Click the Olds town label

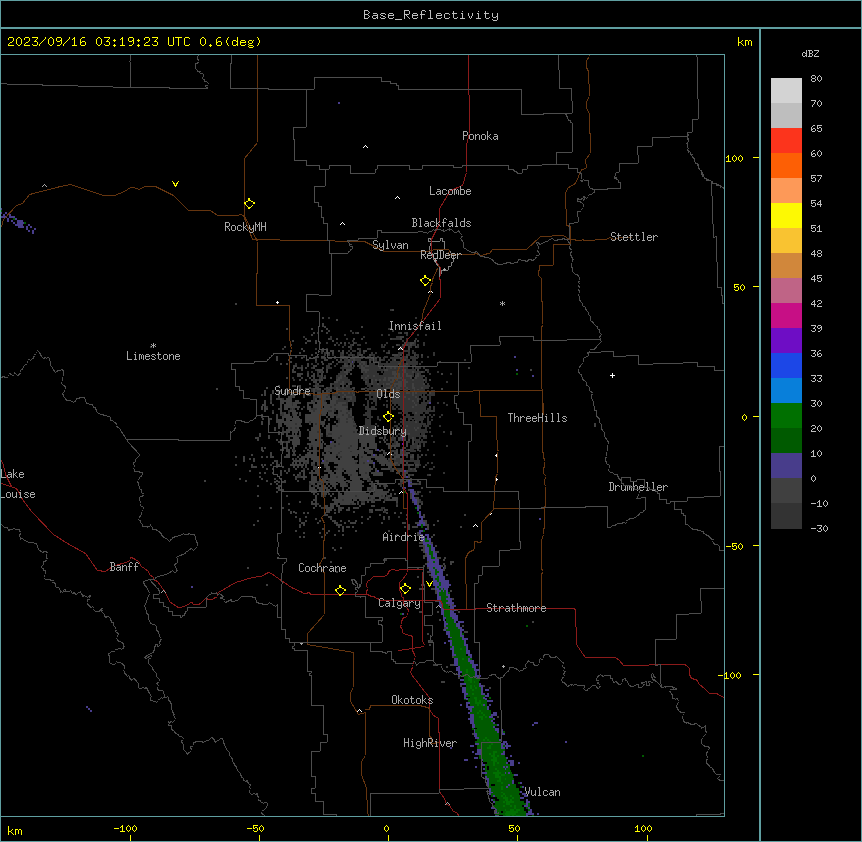pos(388,394)
